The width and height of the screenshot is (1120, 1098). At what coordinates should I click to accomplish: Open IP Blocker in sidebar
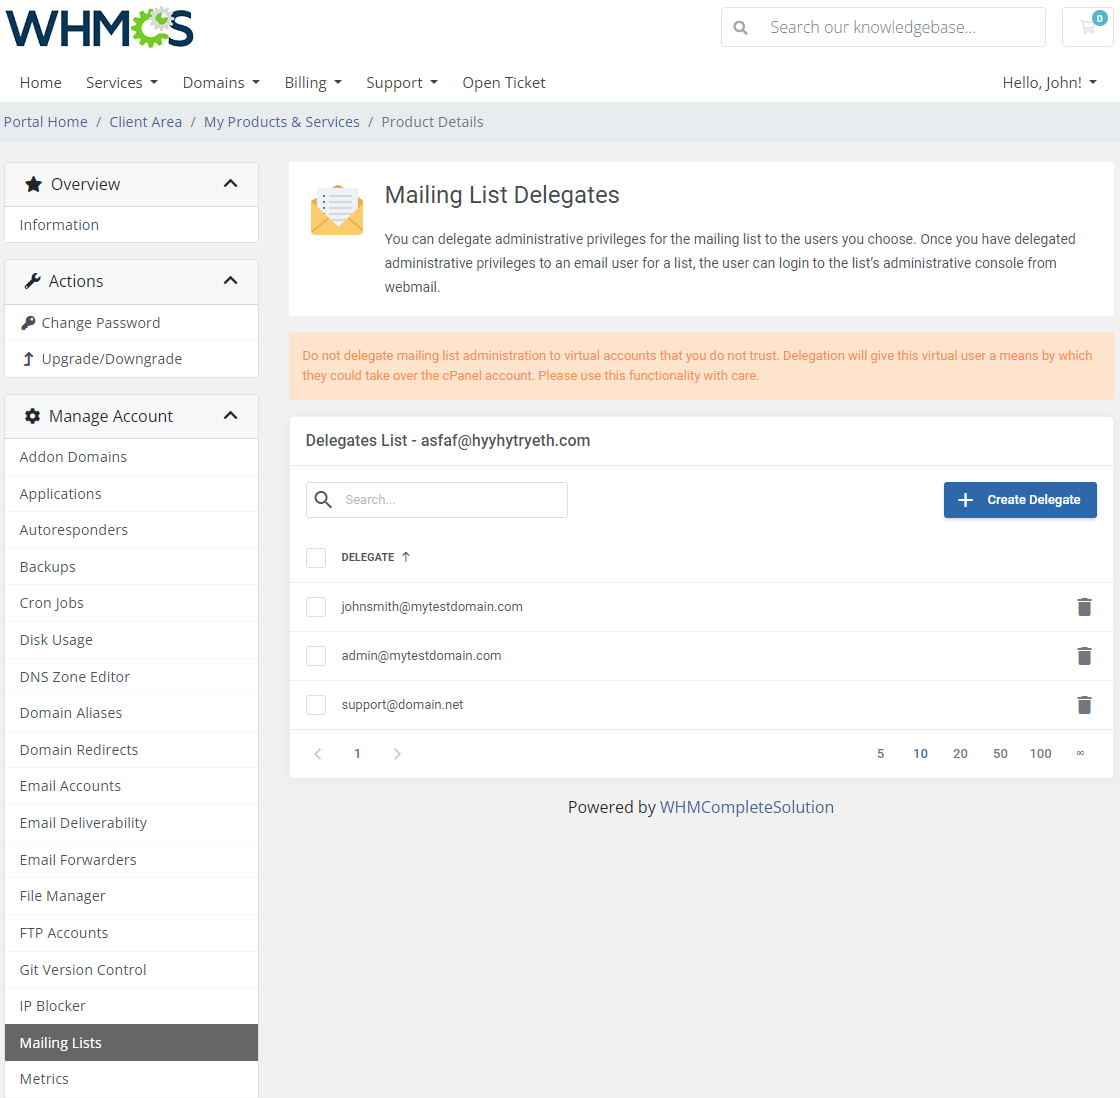(131, 1007)
